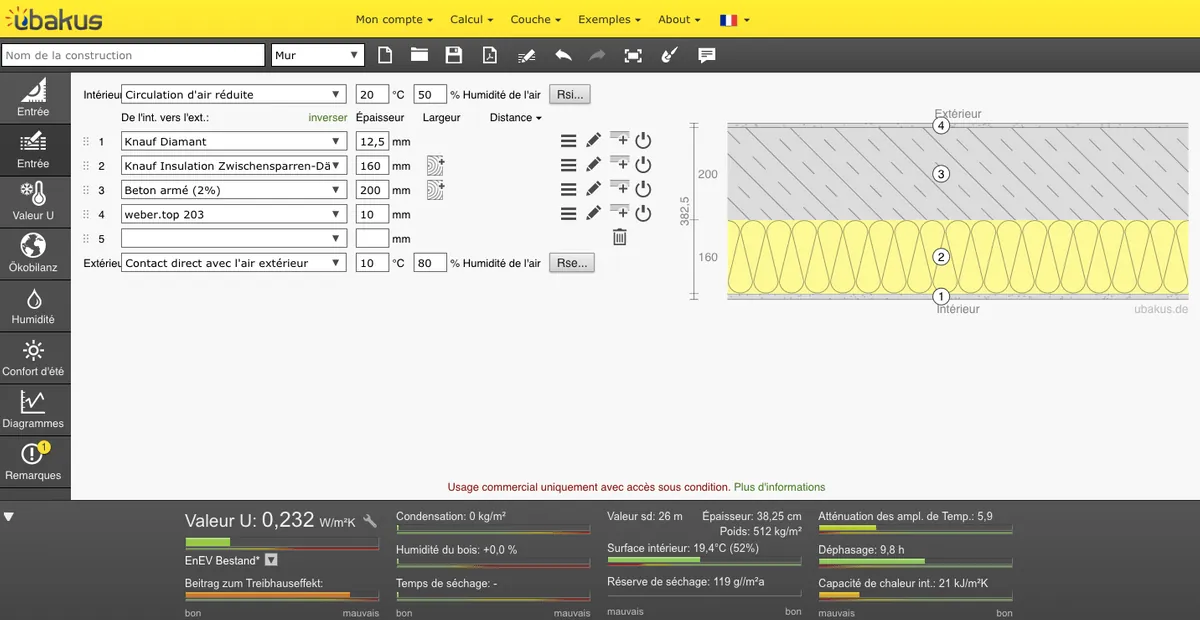The image size is (1200, 620).
Task: Open the Knauf Diamant material dropdown
Action: tap(234, 141)
